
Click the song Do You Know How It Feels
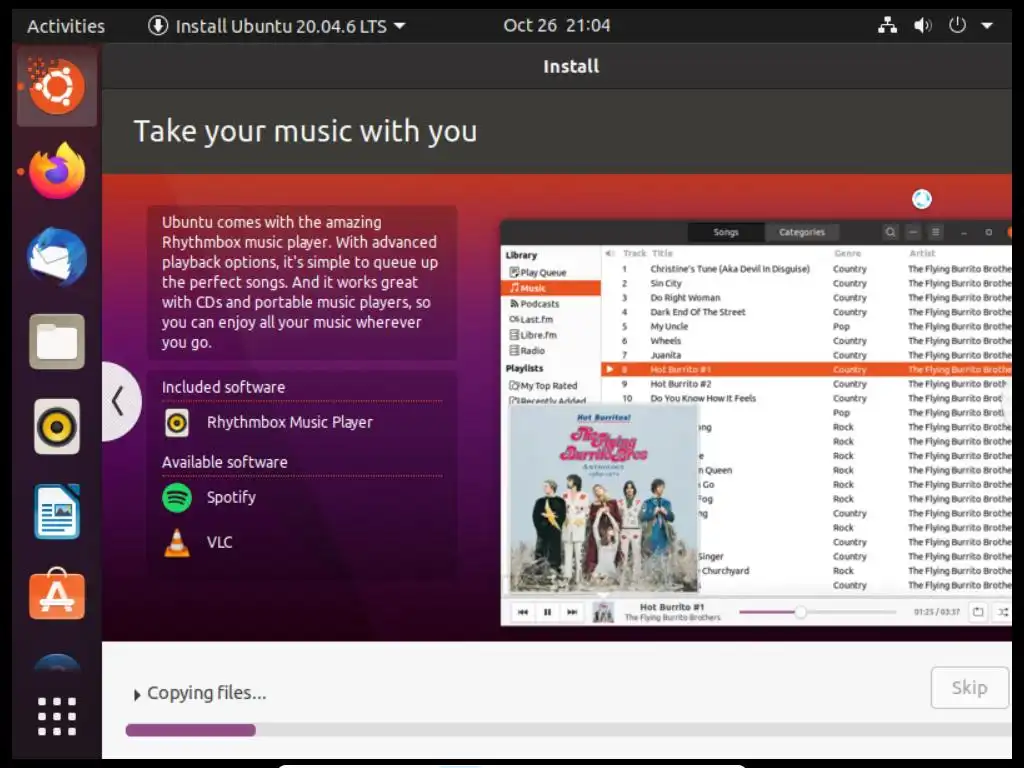tap(807, 398)
